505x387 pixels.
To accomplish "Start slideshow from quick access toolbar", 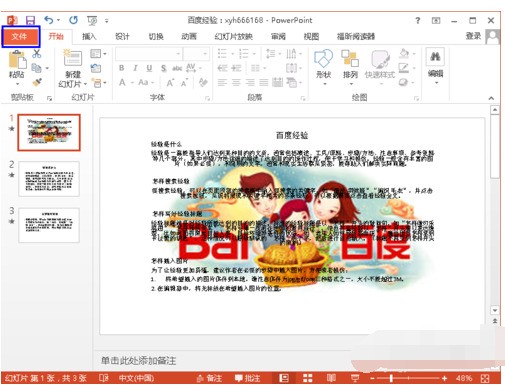I will pyautogui.click(x=92, y=21).
